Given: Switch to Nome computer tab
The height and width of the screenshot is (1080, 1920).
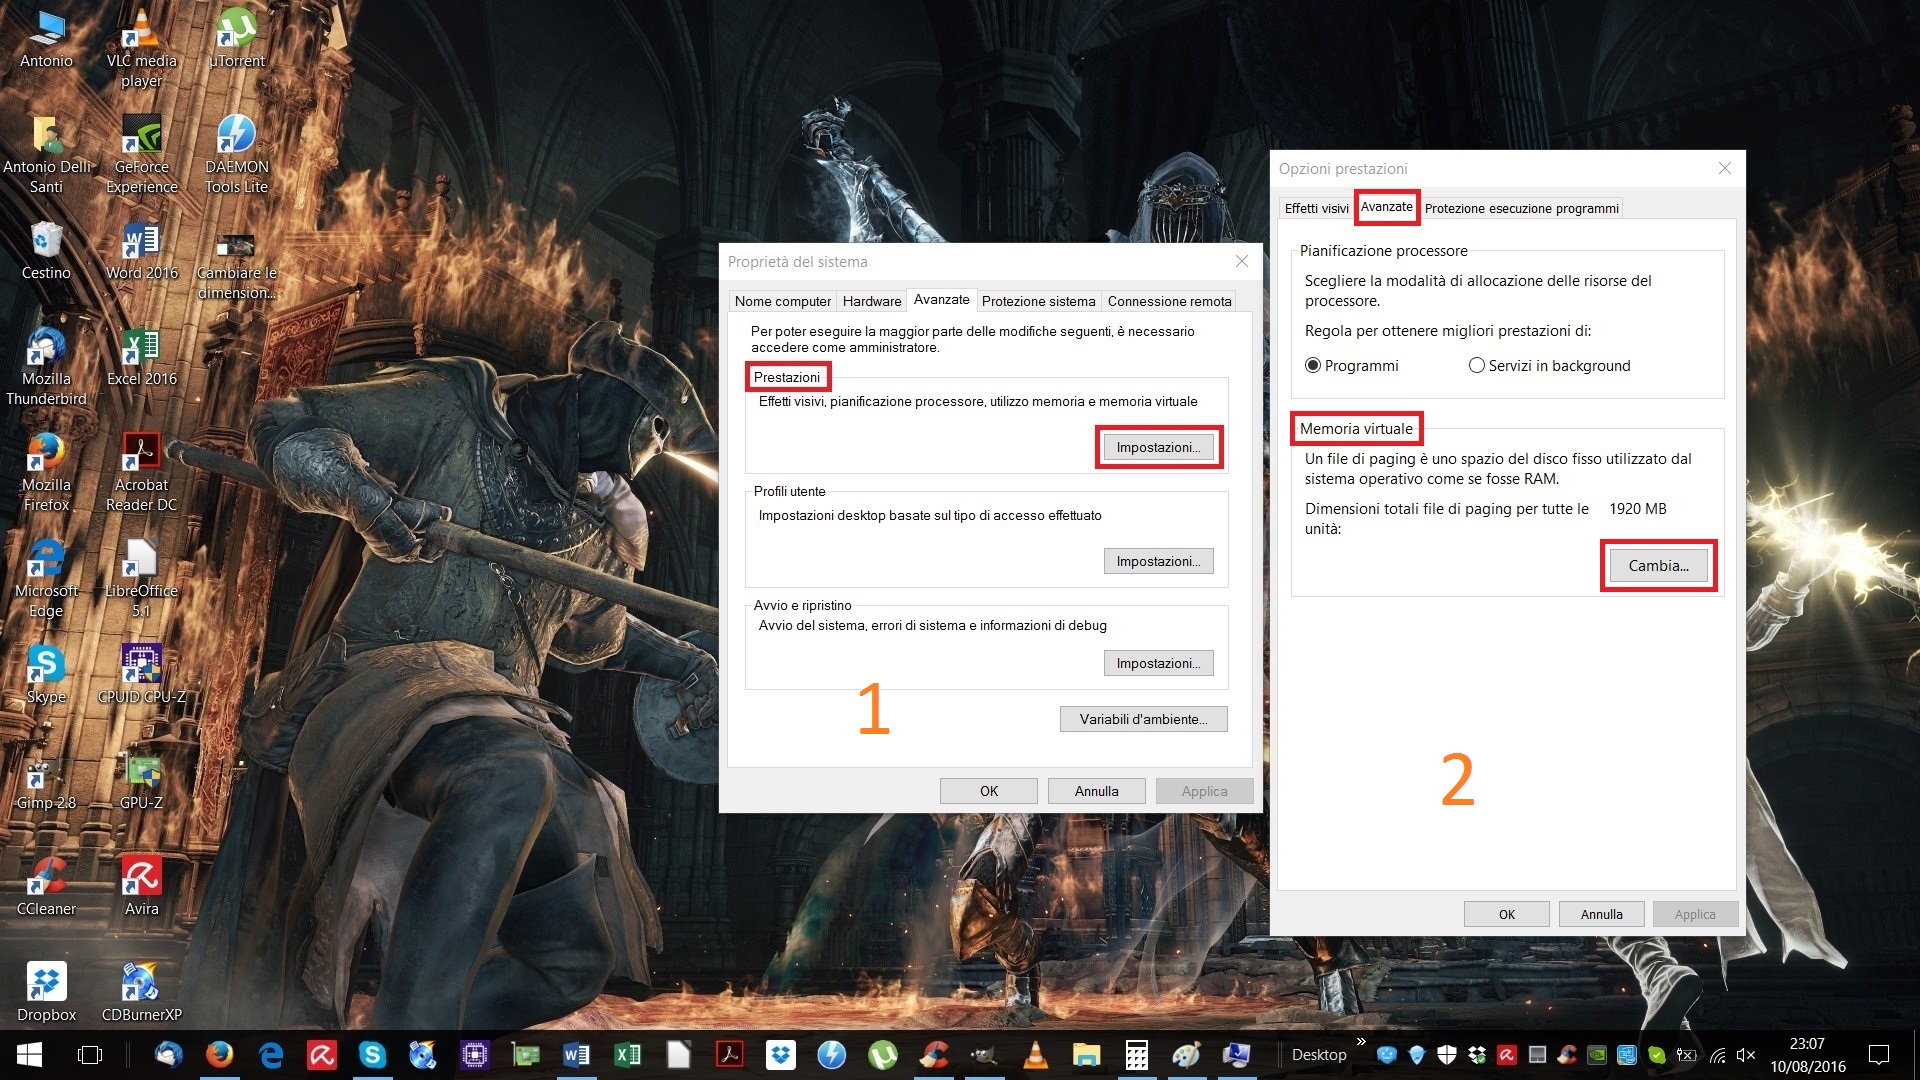Looking at the screenshot, I should 782,301.
